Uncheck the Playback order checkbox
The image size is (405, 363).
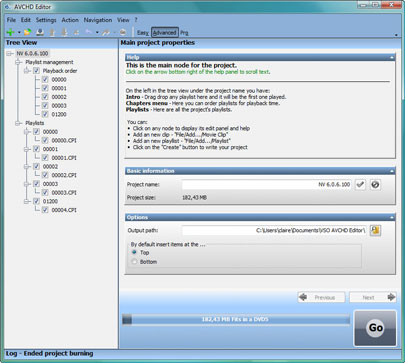36,71
